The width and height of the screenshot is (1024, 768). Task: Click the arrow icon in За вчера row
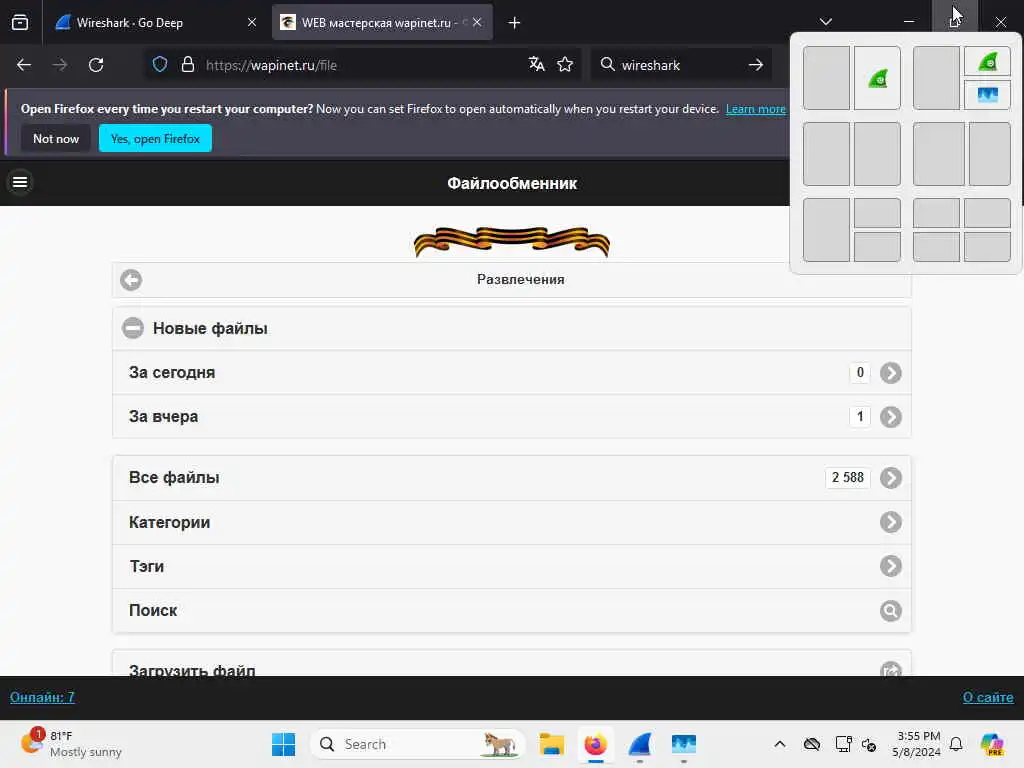[891, 417]
